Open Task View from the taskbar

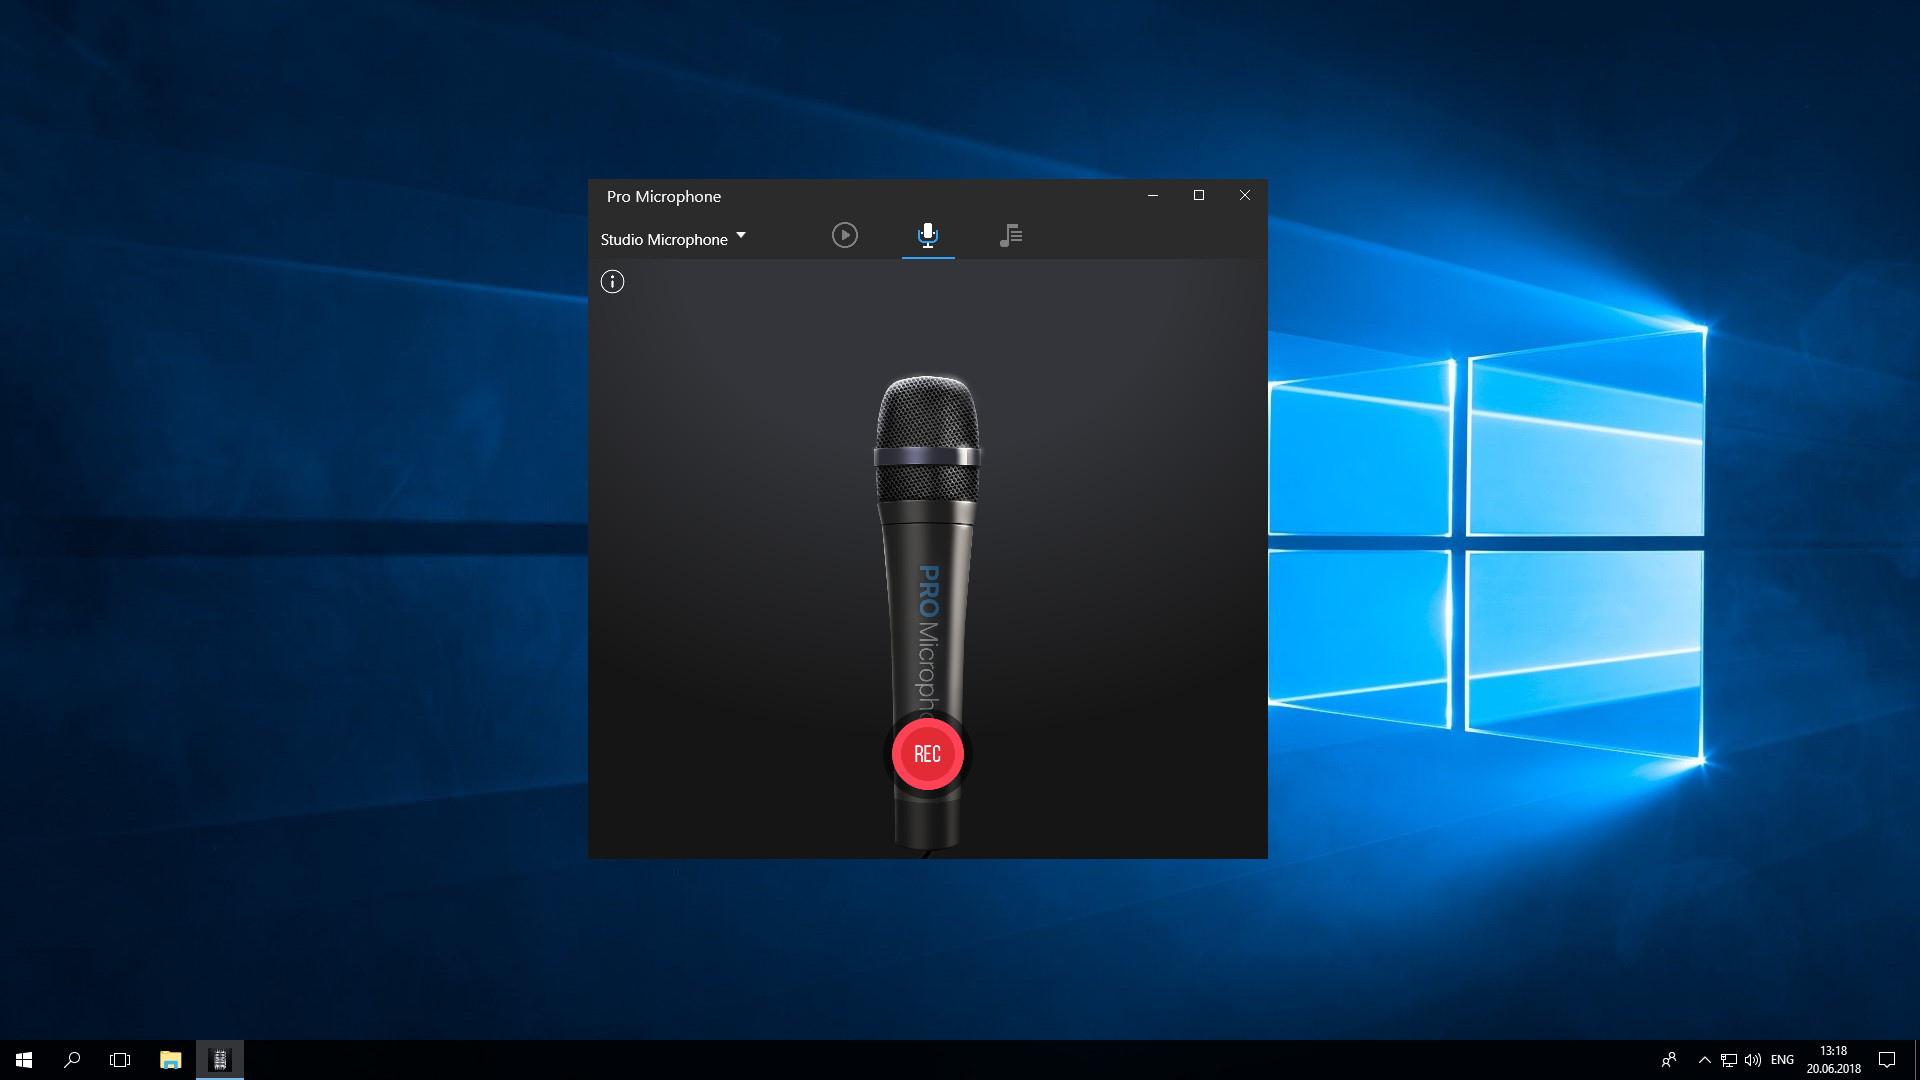click(x=120, y=1059)
